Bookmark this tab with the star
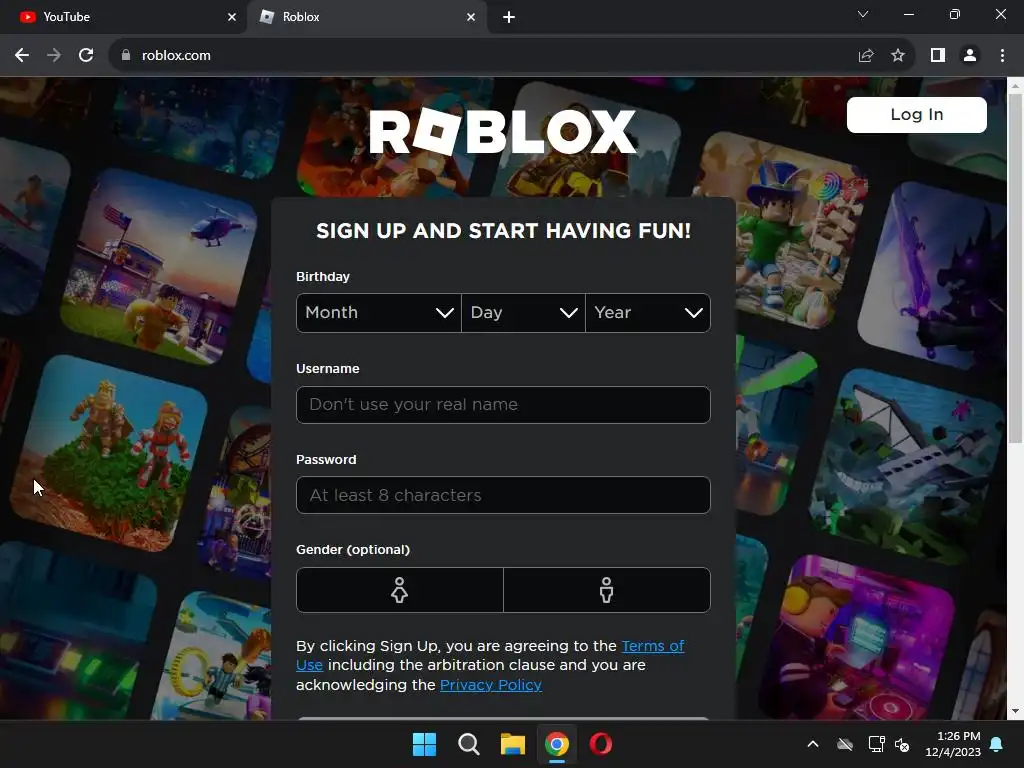1024x768 pixels. (898, 56)
